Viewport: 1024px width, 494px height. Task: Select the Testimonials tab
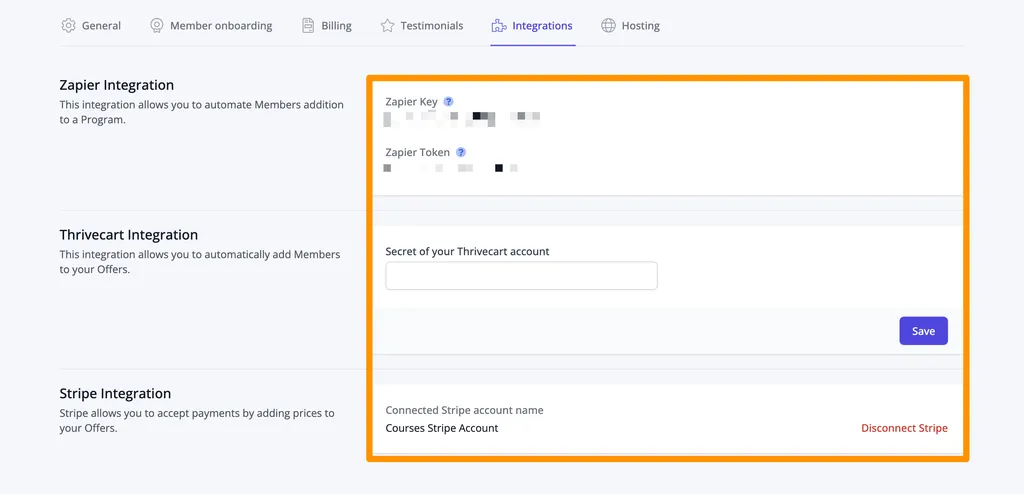[422, 25]
